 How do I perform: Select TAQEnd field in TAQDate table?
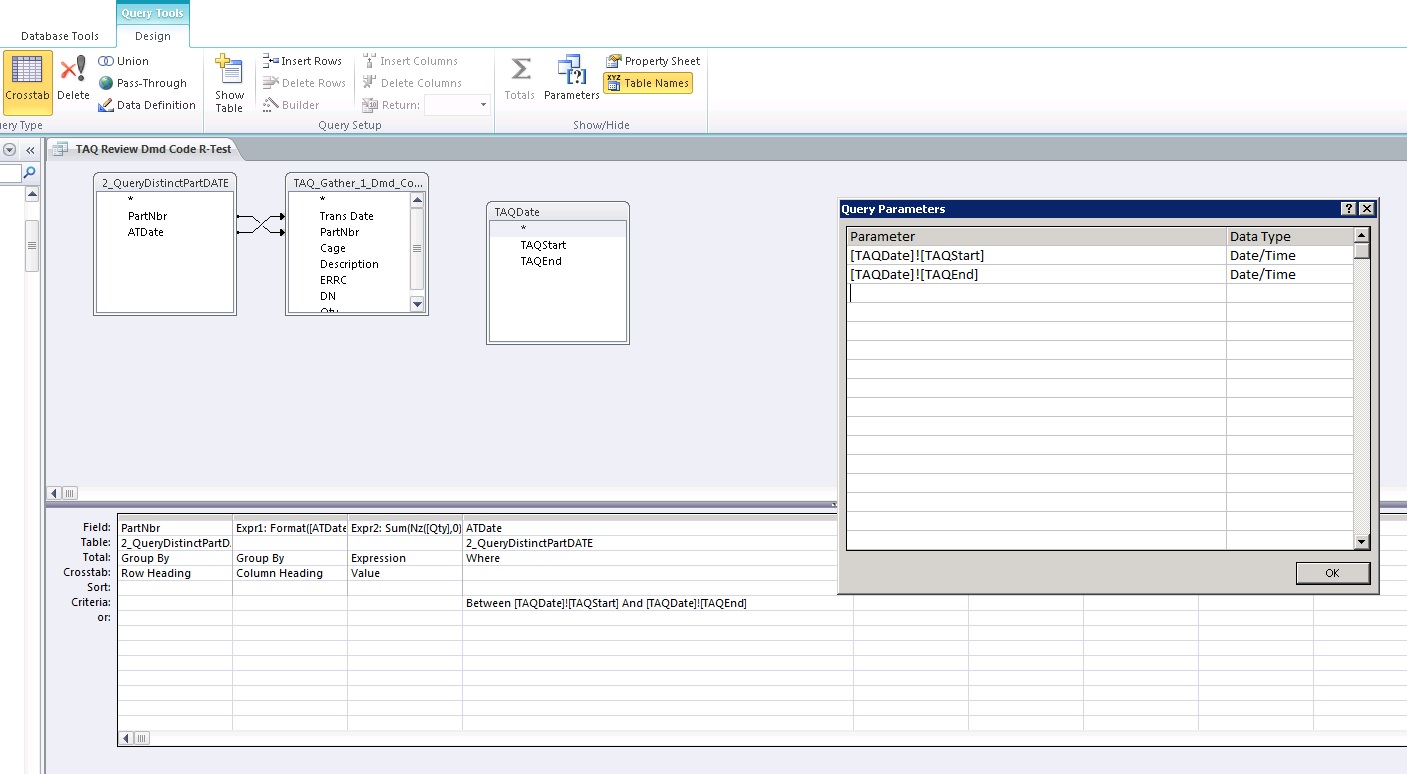click(x=541, y=261)
